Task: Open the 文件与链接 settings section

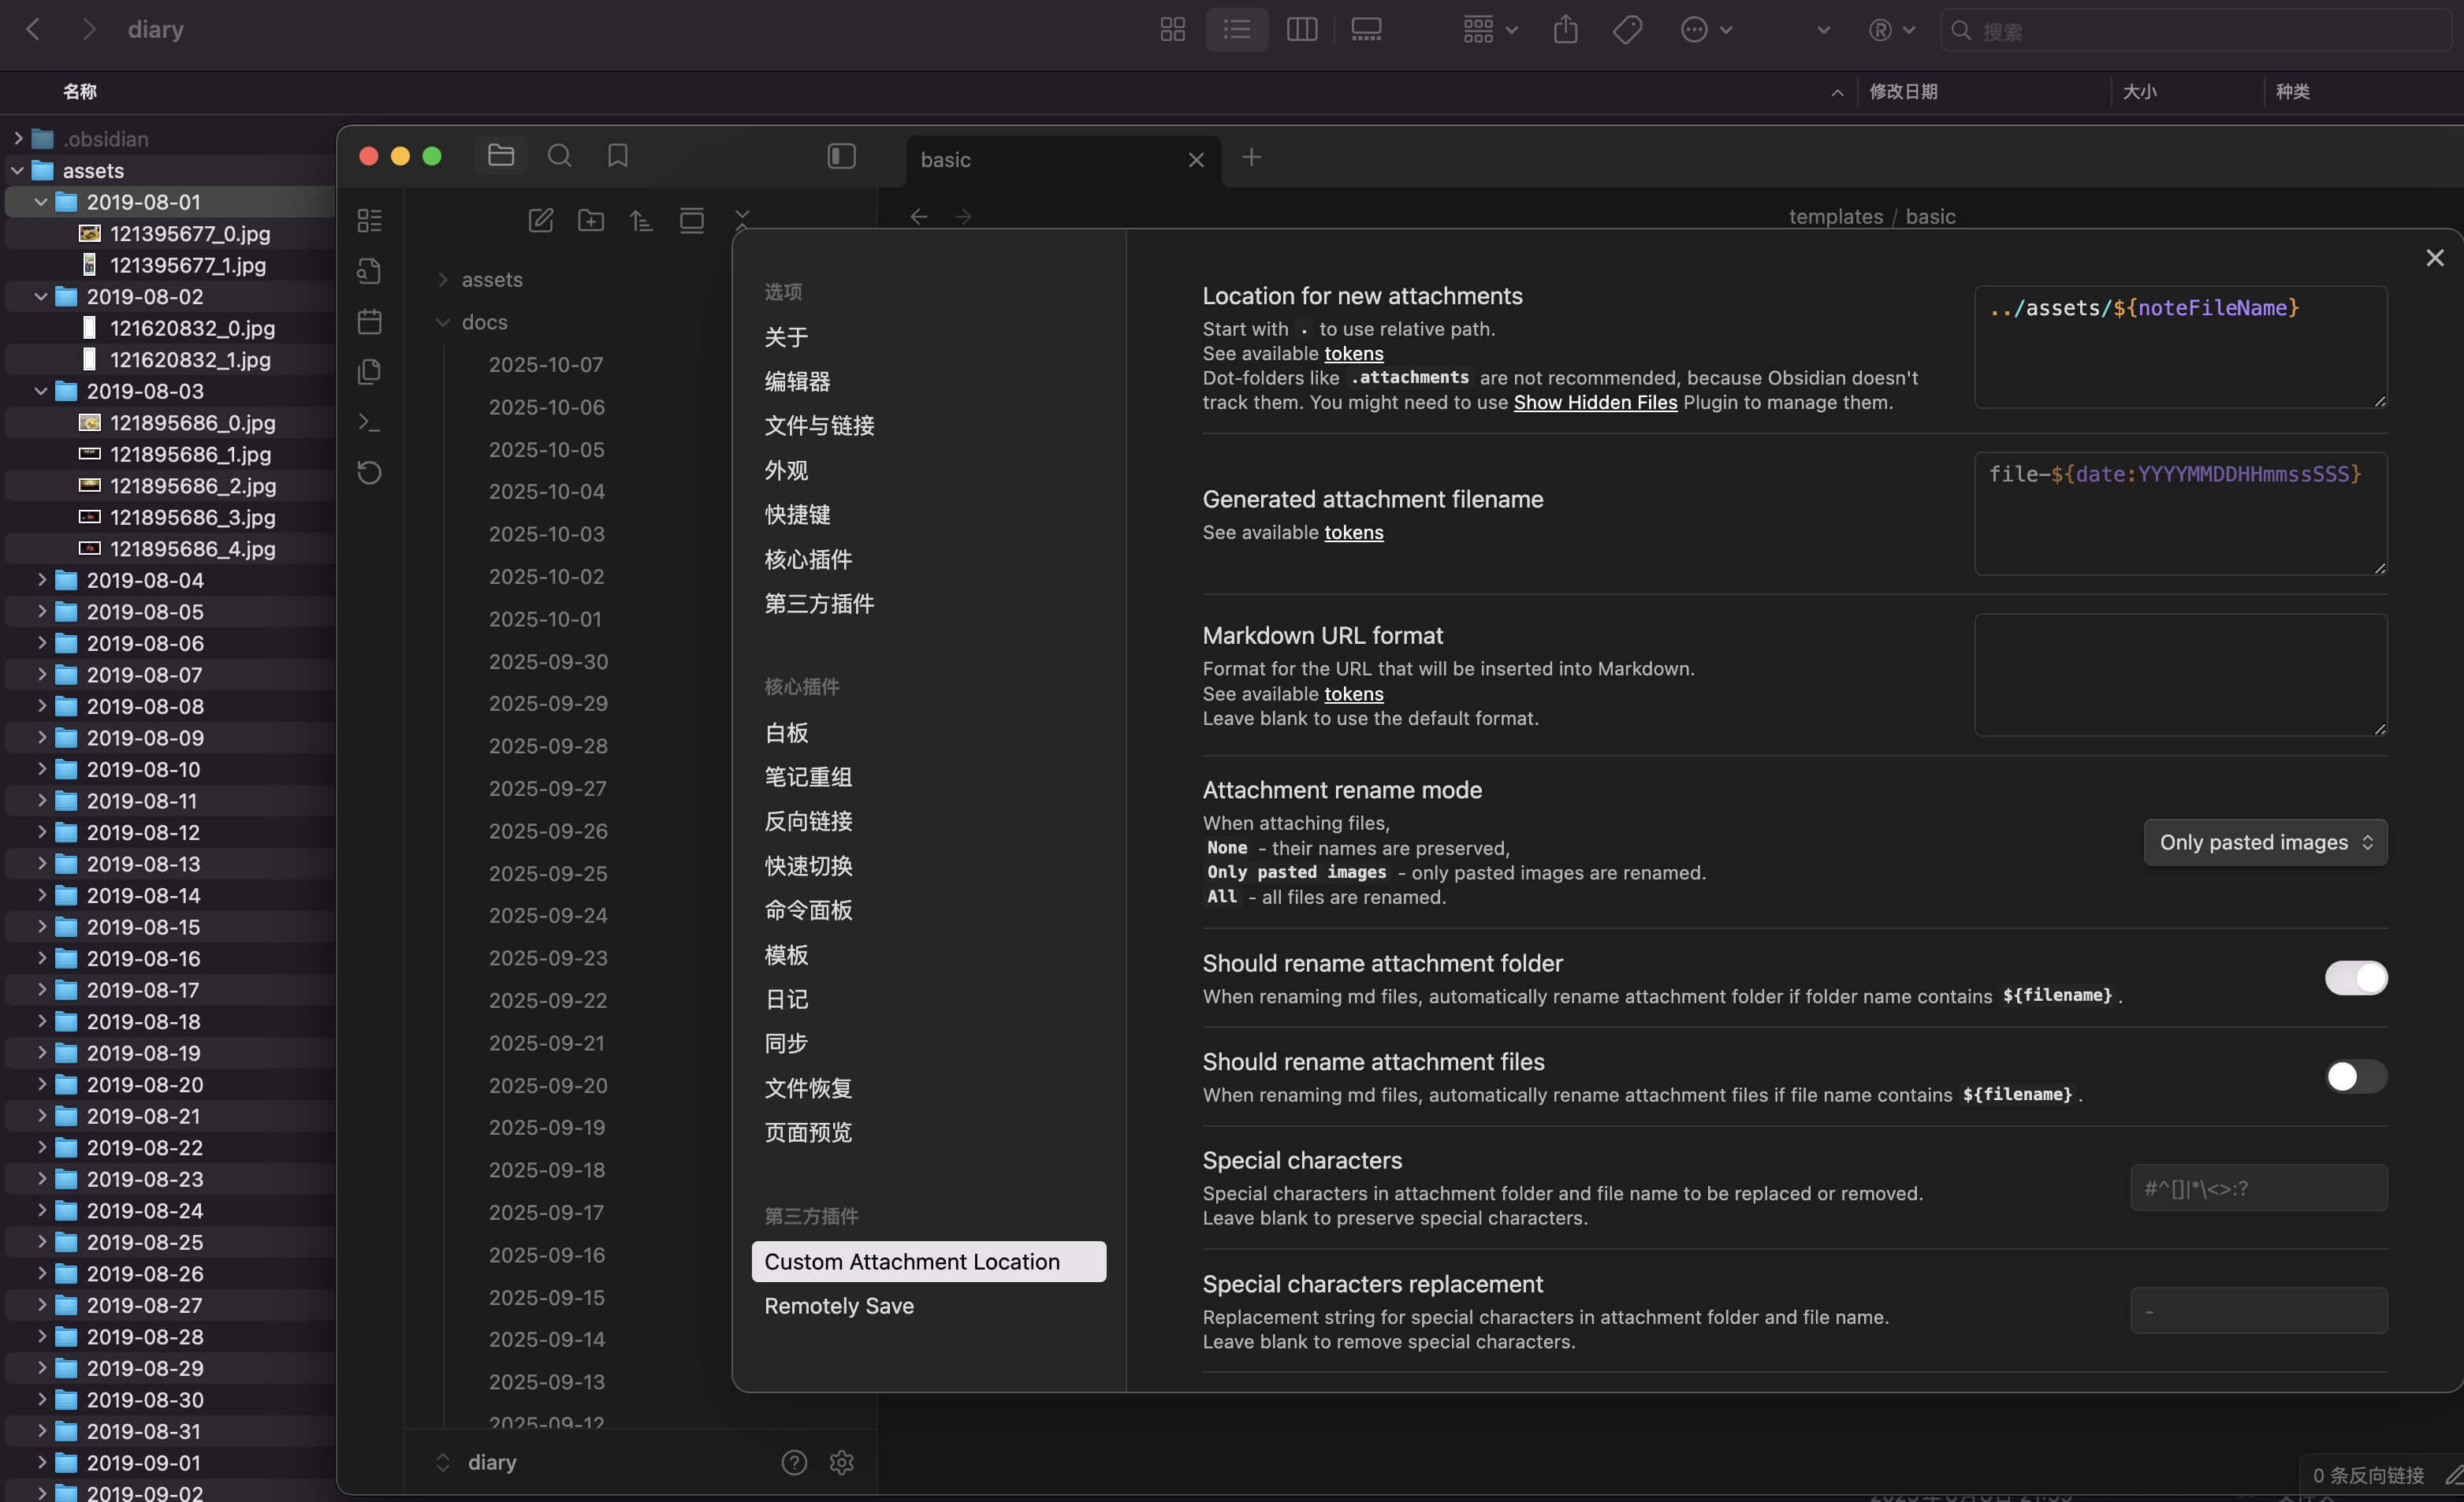Action: pyautogui.click(x=818, y=426)
